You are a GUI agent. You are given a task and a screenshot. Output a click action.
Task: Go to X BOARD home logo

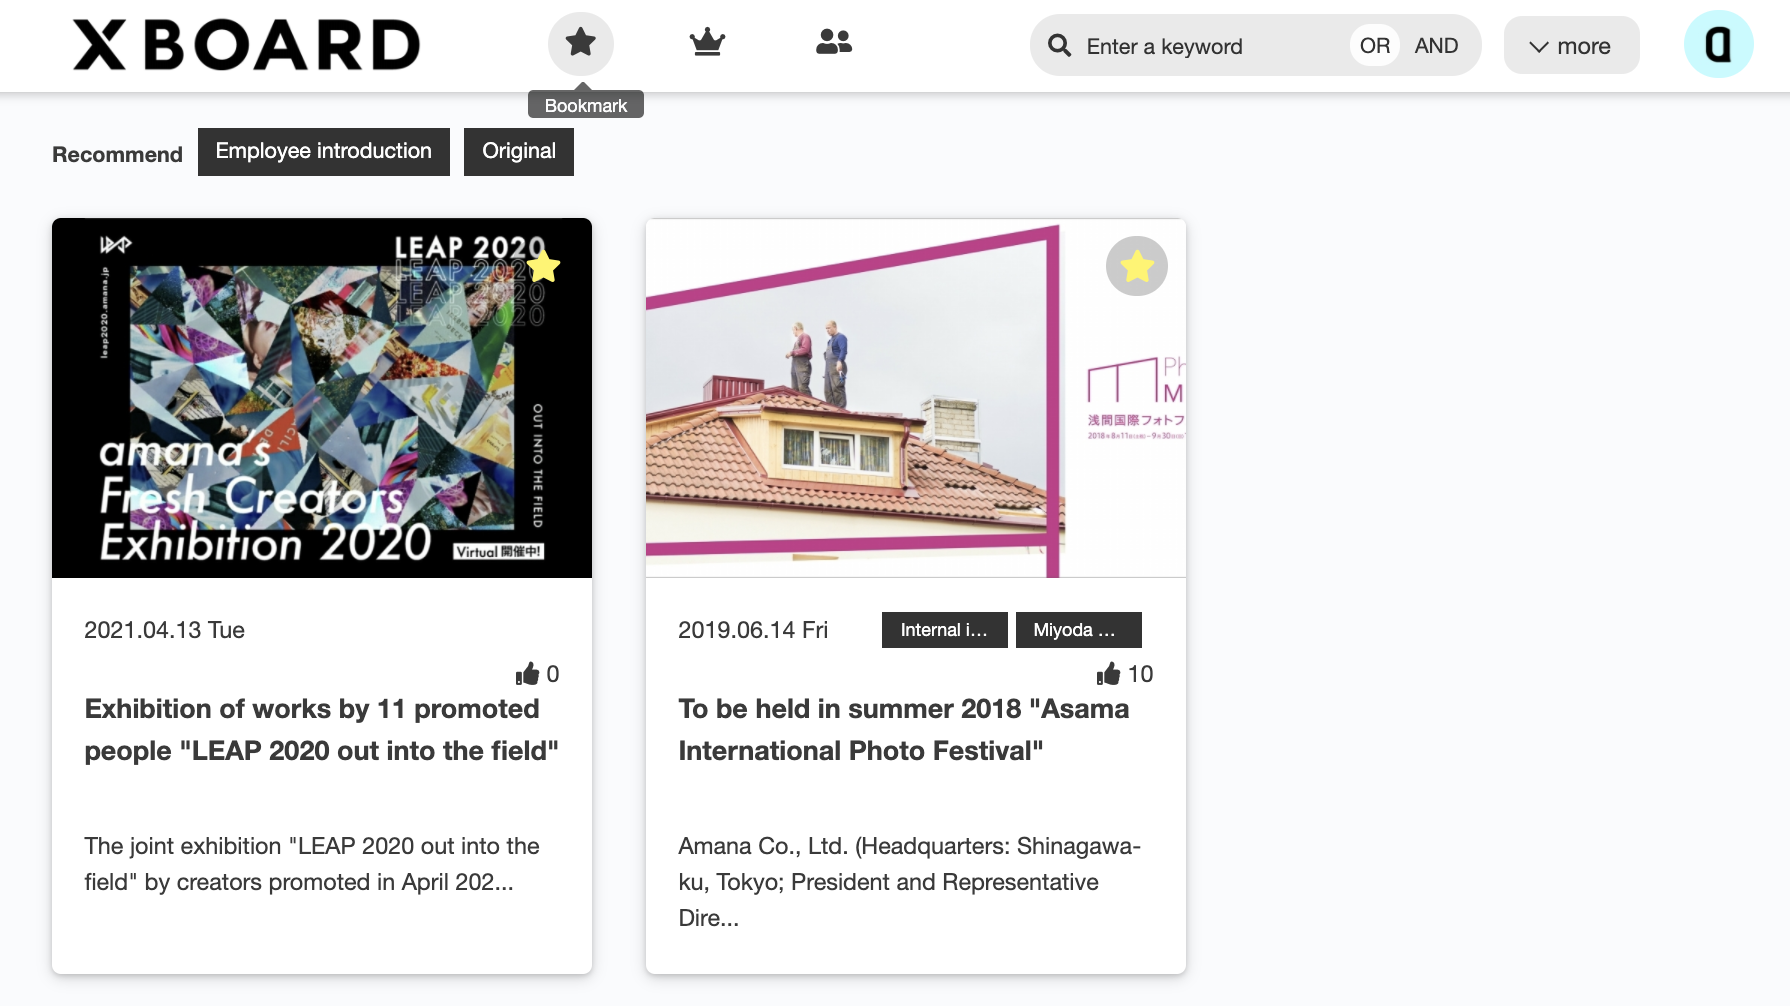tap(246, 45)
